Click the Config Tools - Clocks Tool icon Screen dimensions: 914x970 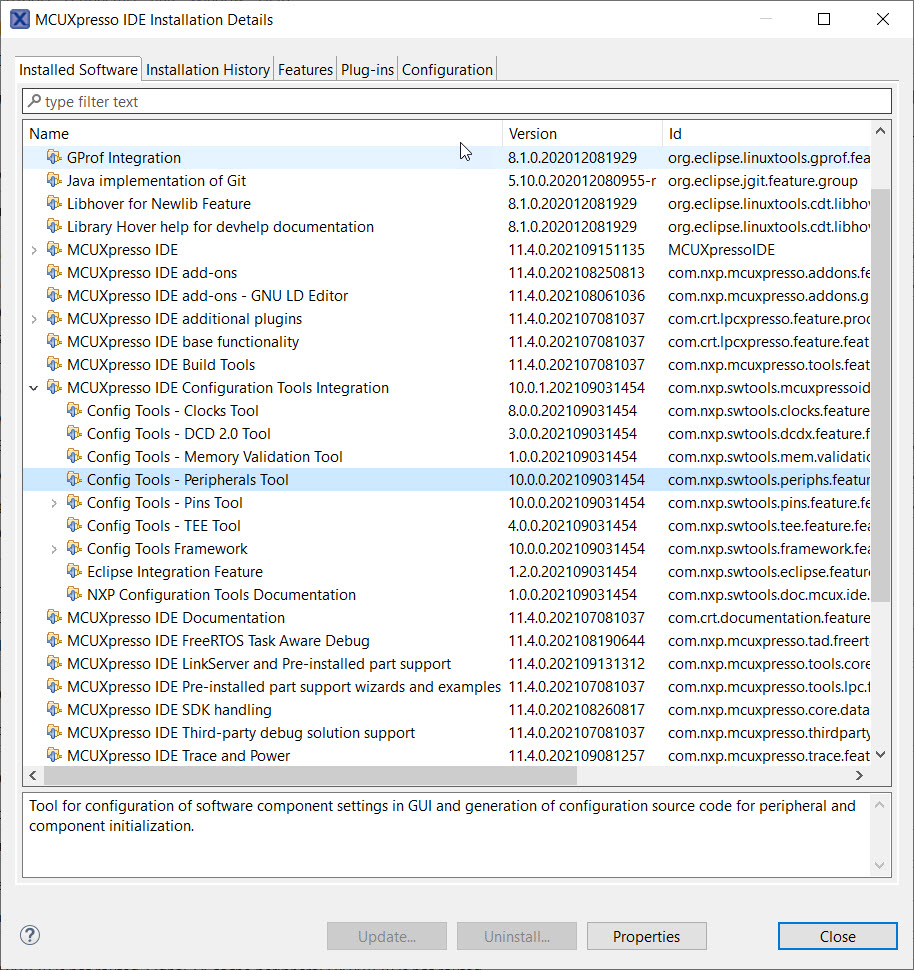pos(74,410)
